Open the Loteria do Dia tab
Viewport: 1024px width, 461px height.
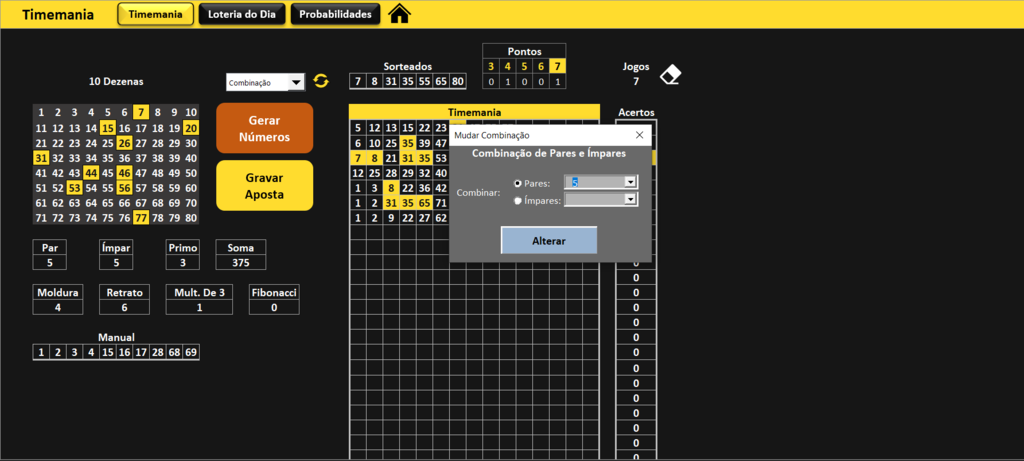pyautogui.click(x=242, y=14)
